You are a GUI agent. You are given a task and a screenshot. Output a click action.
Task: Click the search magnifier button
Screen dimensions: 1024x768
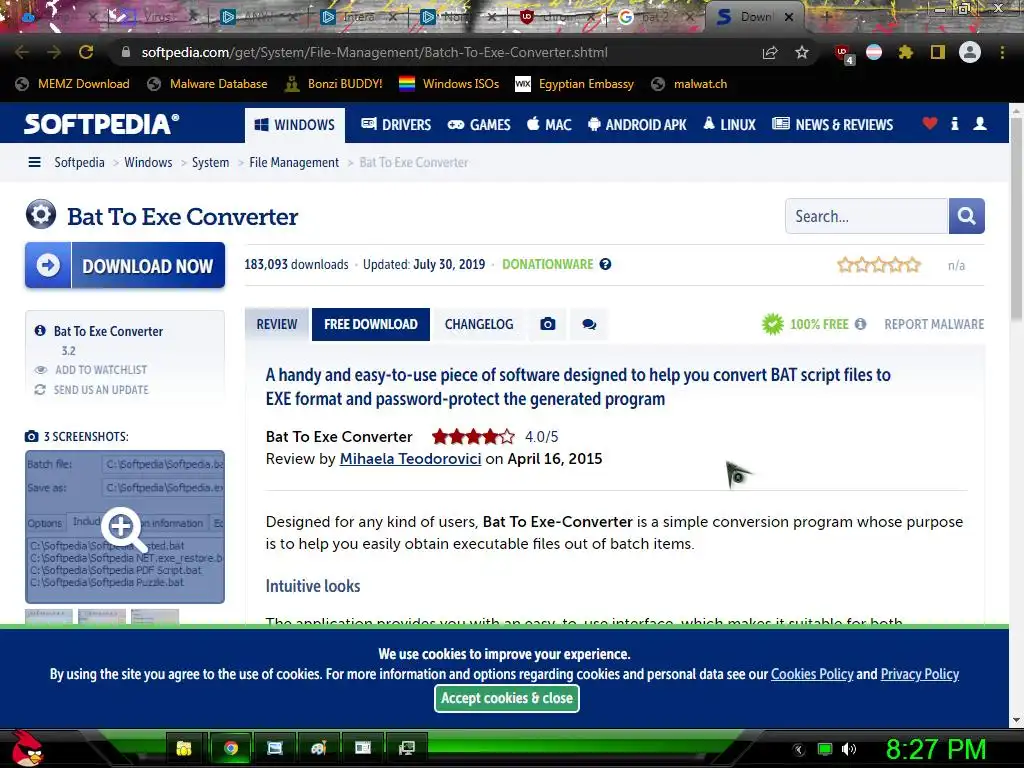pyautogui.click(x=967, y=216)
